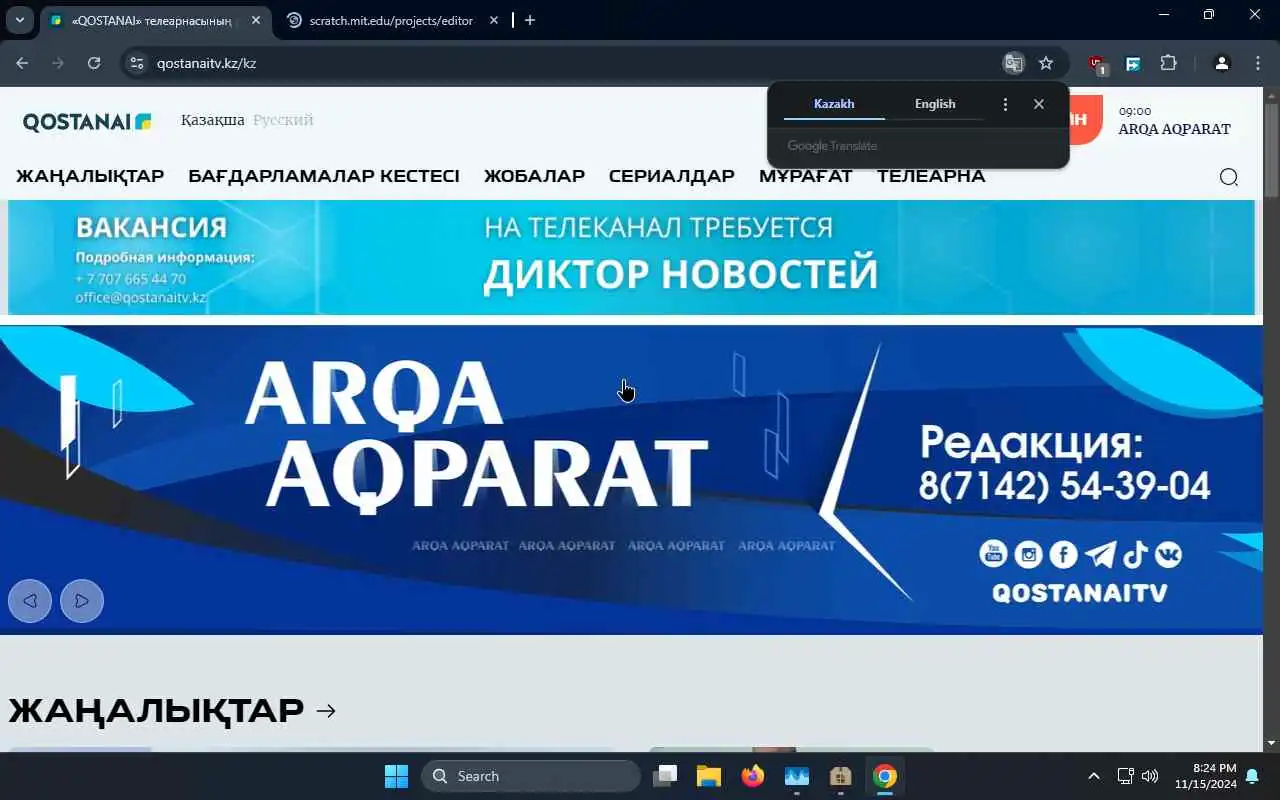The image size is (1280, 800).
Task: Open the Telegram icon in banner
Action: click(x=1100, y=553)
